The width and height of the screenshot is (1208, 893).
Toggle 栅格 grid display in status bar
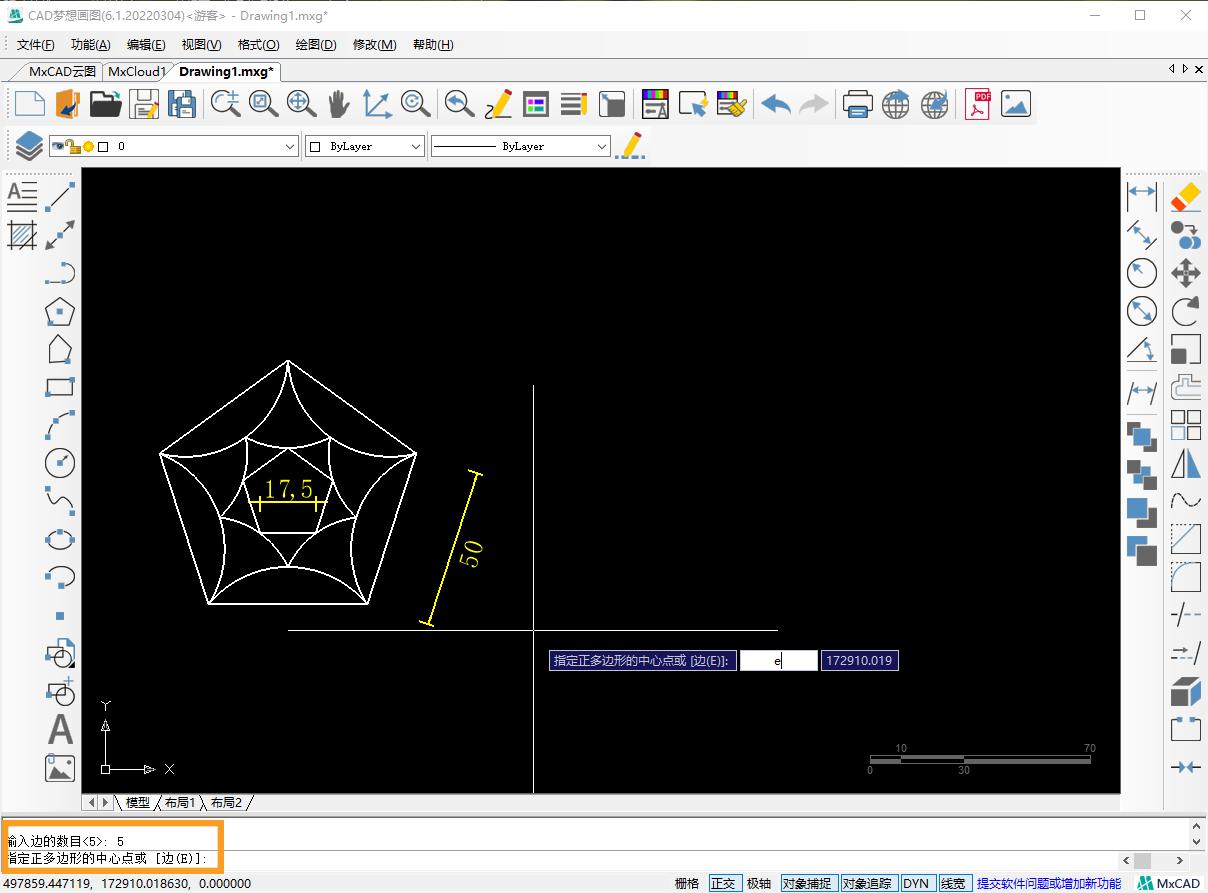[687, 883]
